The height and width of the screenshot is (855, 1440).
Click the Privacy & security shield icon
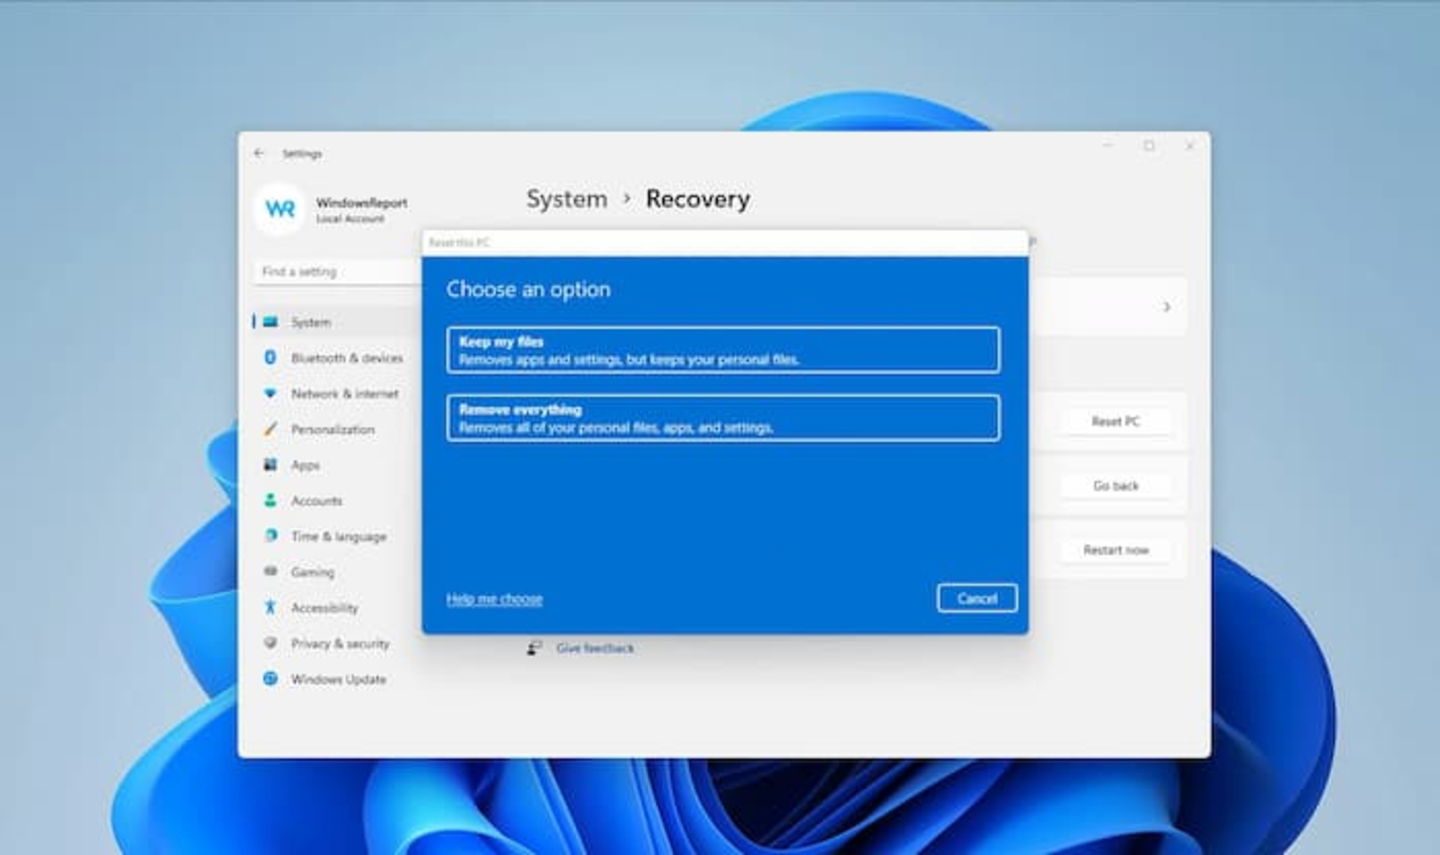click(x=270, y=643)
